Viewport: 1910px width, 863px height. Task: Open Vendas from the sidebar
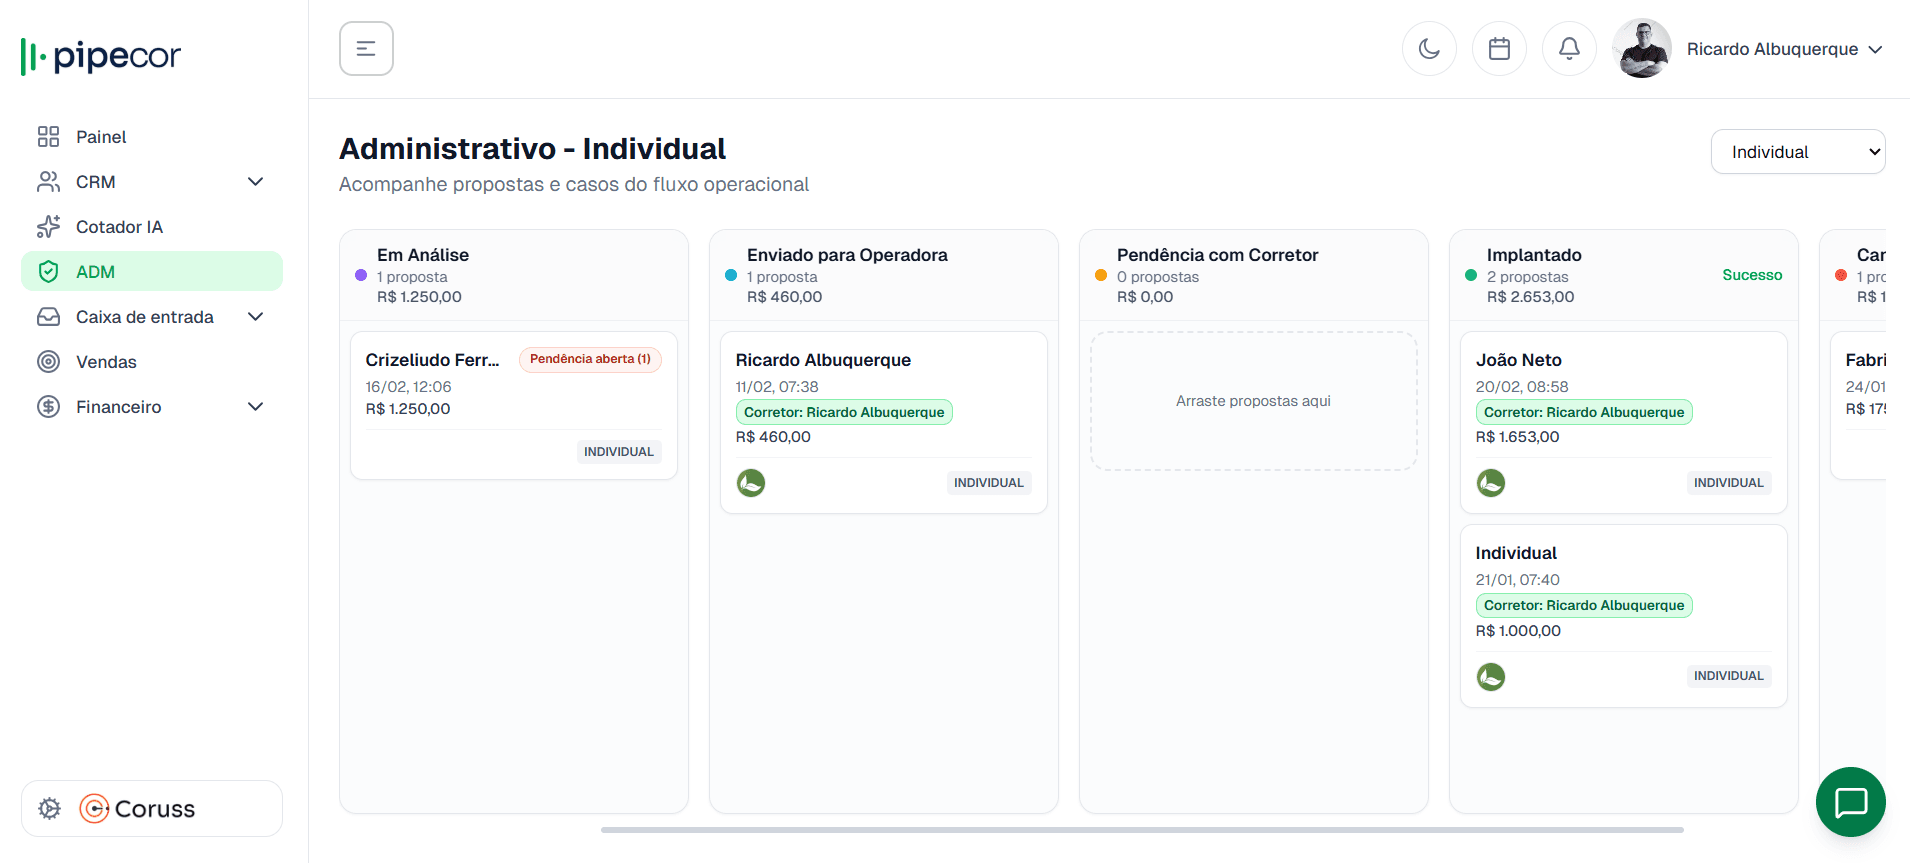point(106,362)
